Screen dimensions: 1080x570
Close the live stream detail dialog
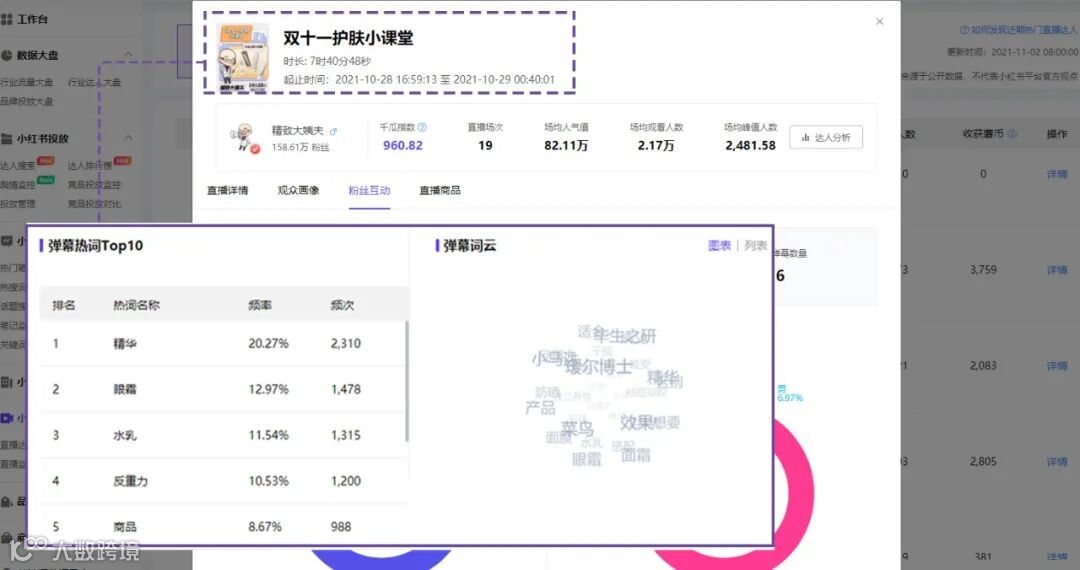pos(880,21)
